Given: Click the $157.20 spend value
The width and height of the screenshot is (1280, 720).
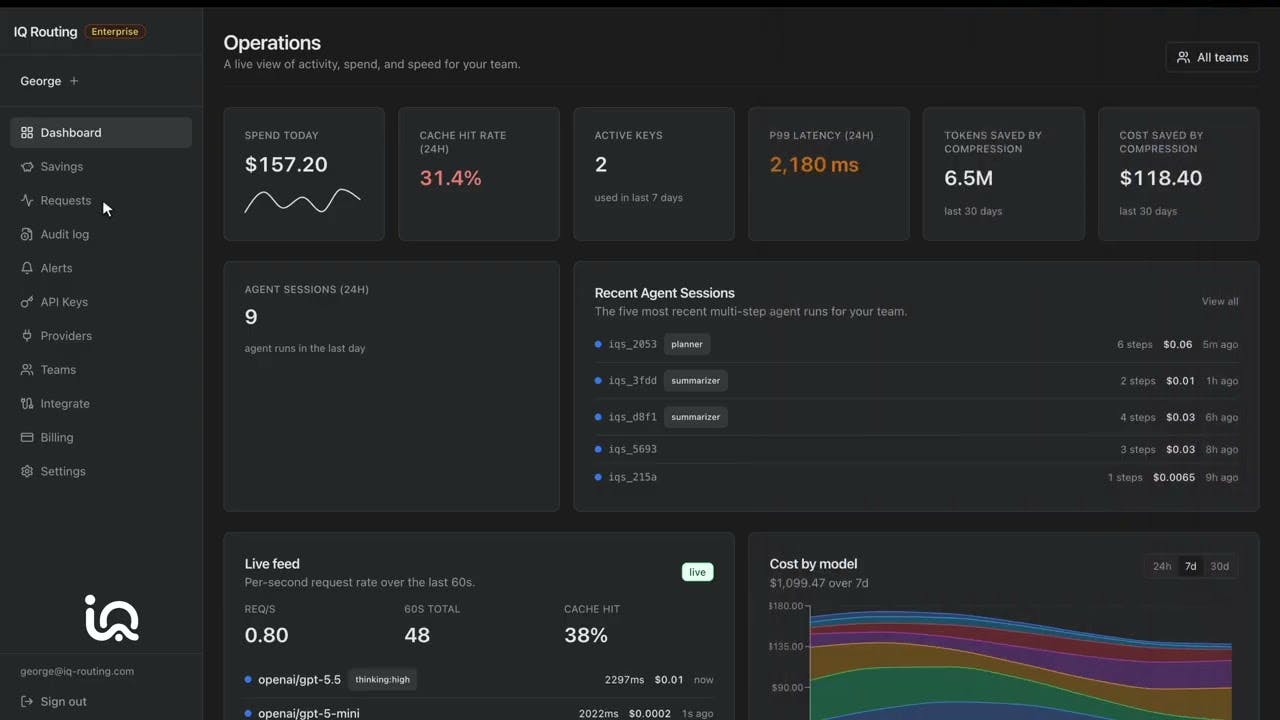Looking at the screenshot, I should (x=286, y=165).
